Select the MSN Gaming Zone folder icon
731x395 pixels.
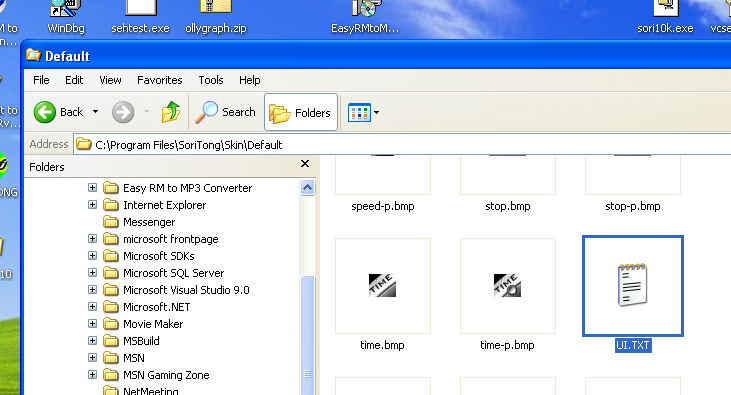click(110, 375)
